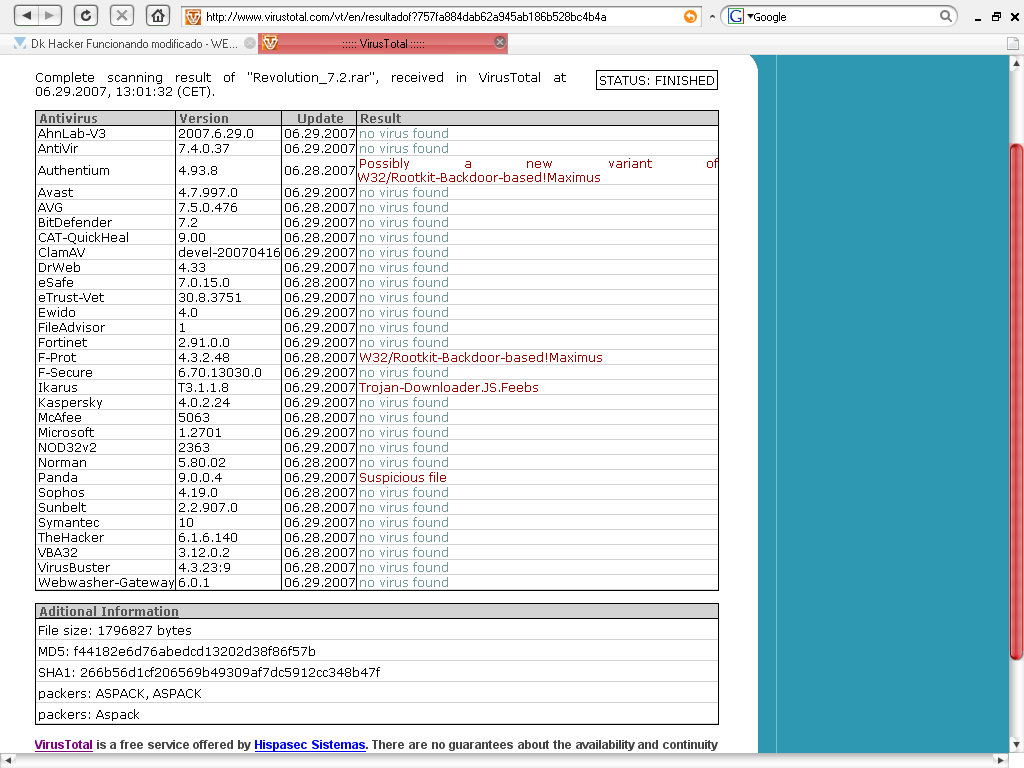Click the scroll down arrow
Viewport: 1024px width, 768px height.
point(1016,744)
